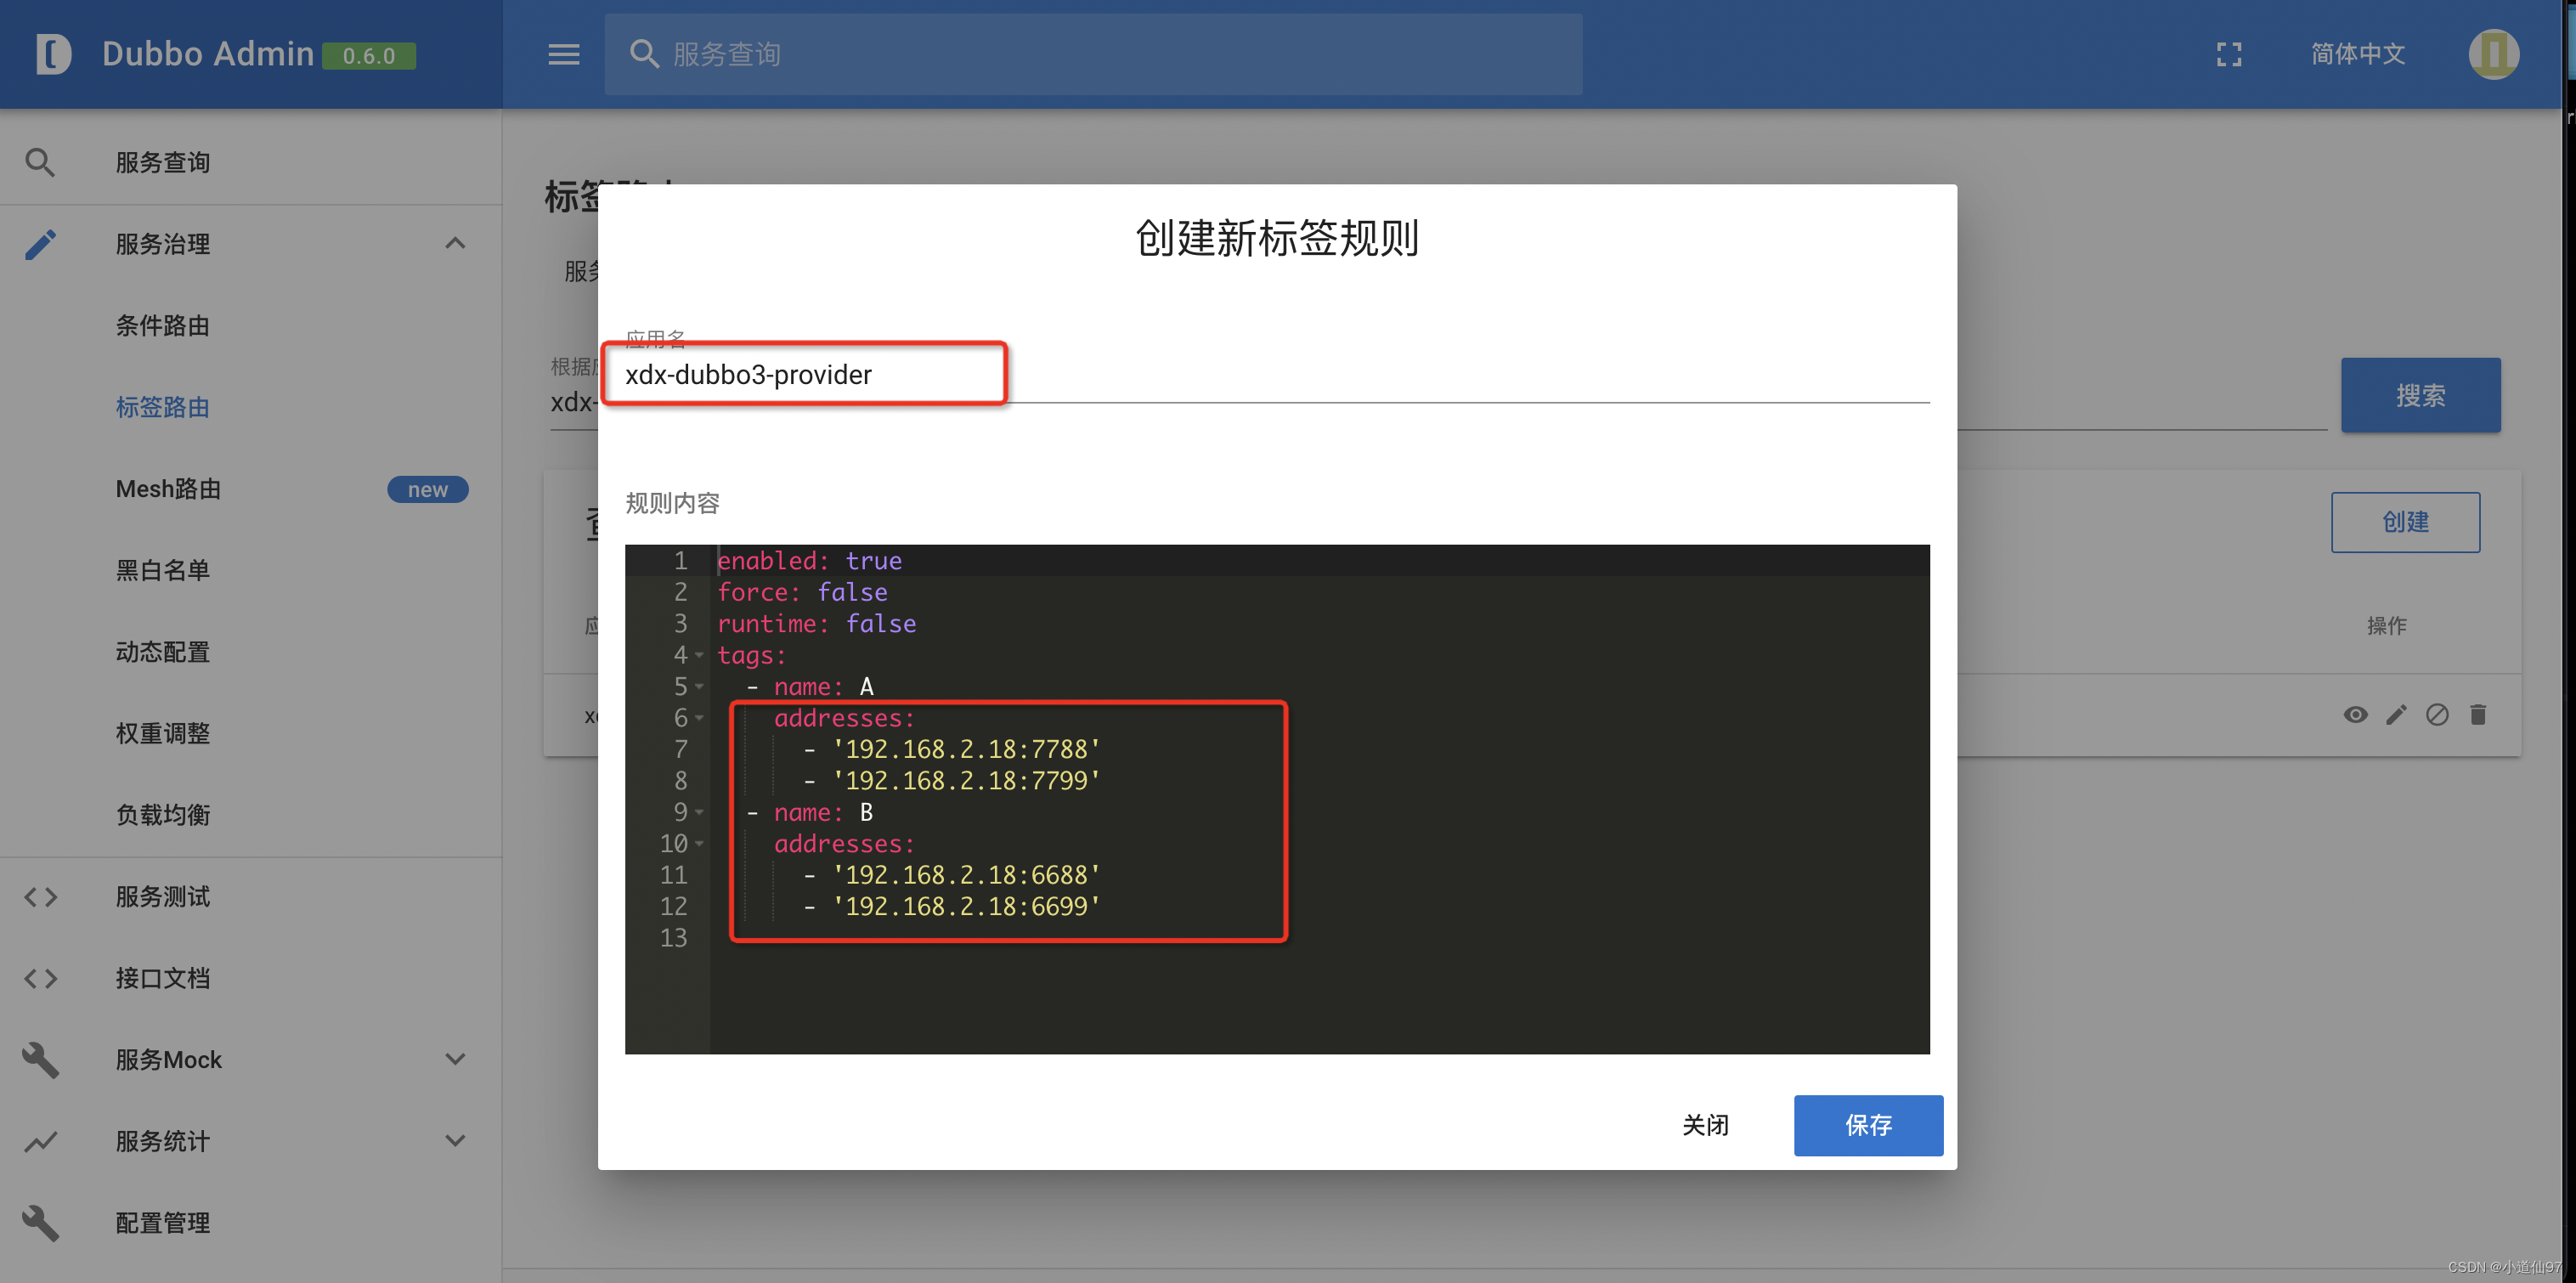Click address '192.168.2.18:6688' in the editor

(966, 875)
